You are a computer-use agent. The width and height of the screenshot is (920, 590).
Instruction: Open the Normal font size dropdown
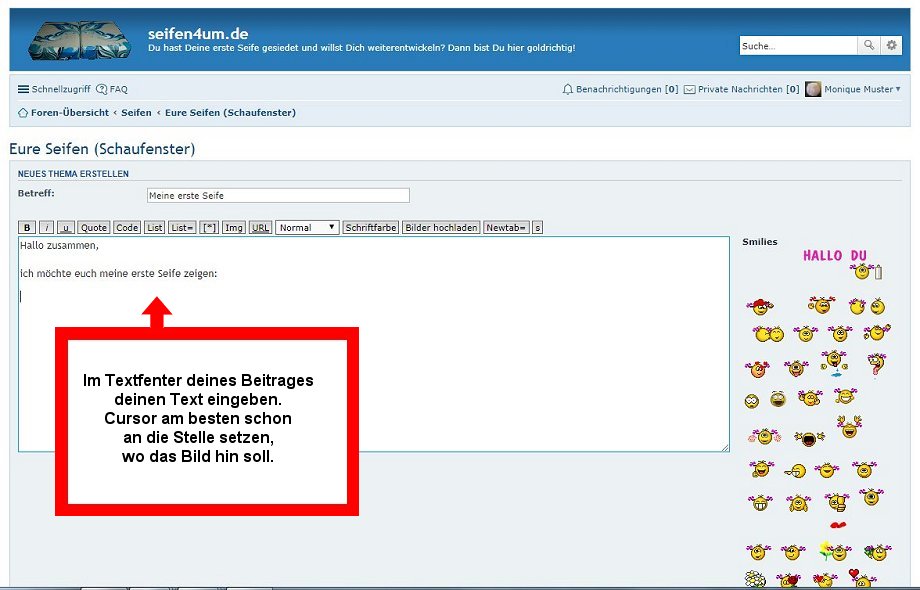(x=306, y=227)
